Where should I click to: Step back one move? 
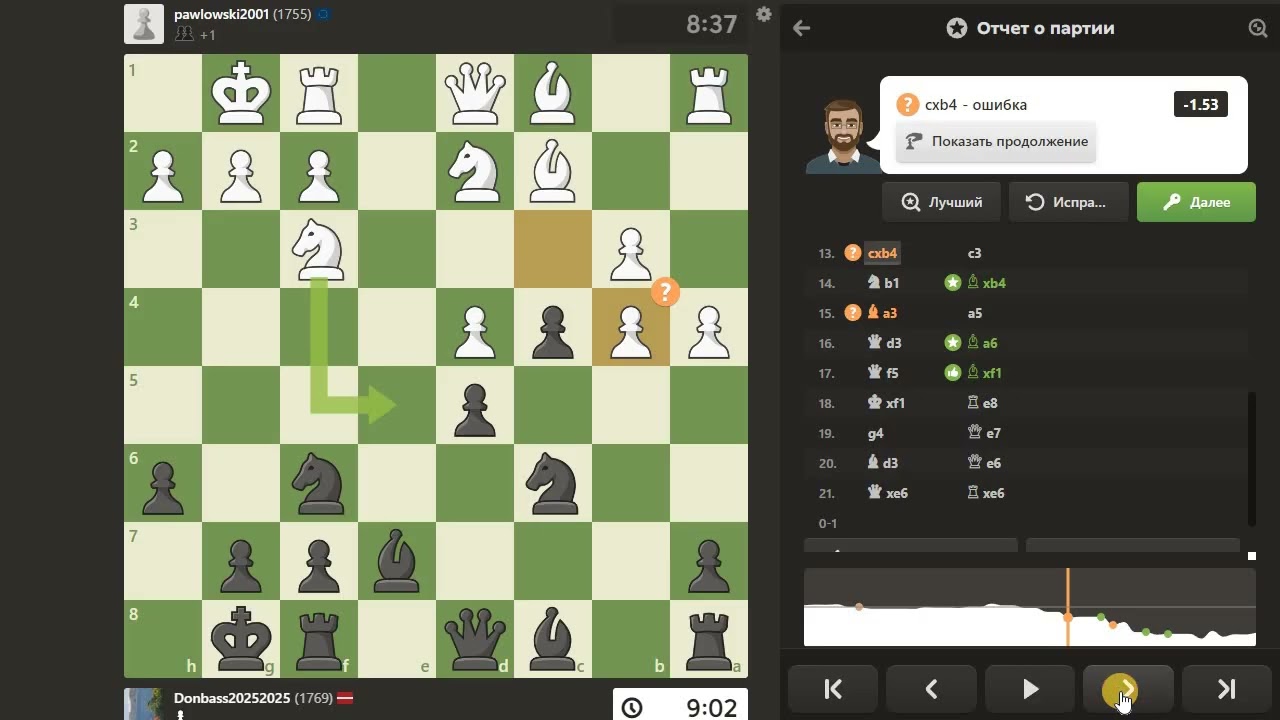(931, 689)
